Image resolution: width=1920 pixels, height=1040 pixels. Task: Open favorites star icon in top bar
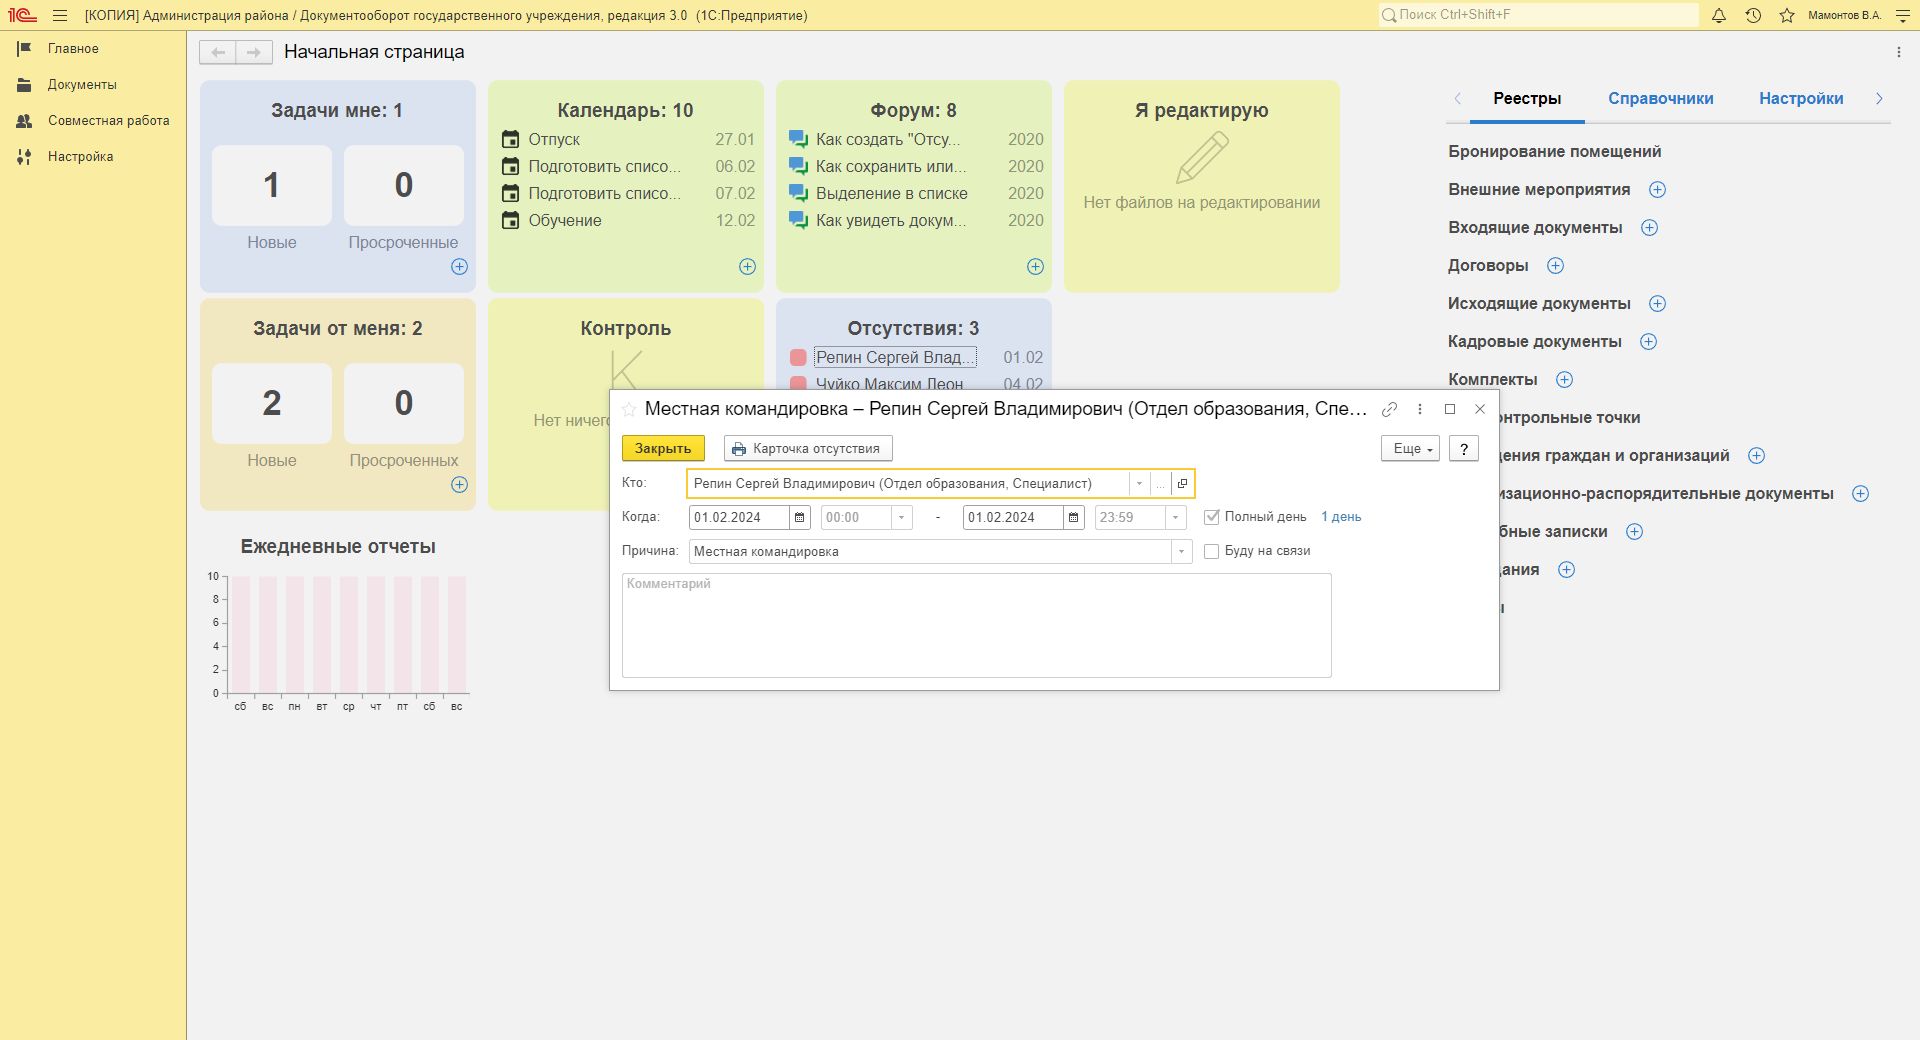pyautogui.click(x=1787, y=15)
